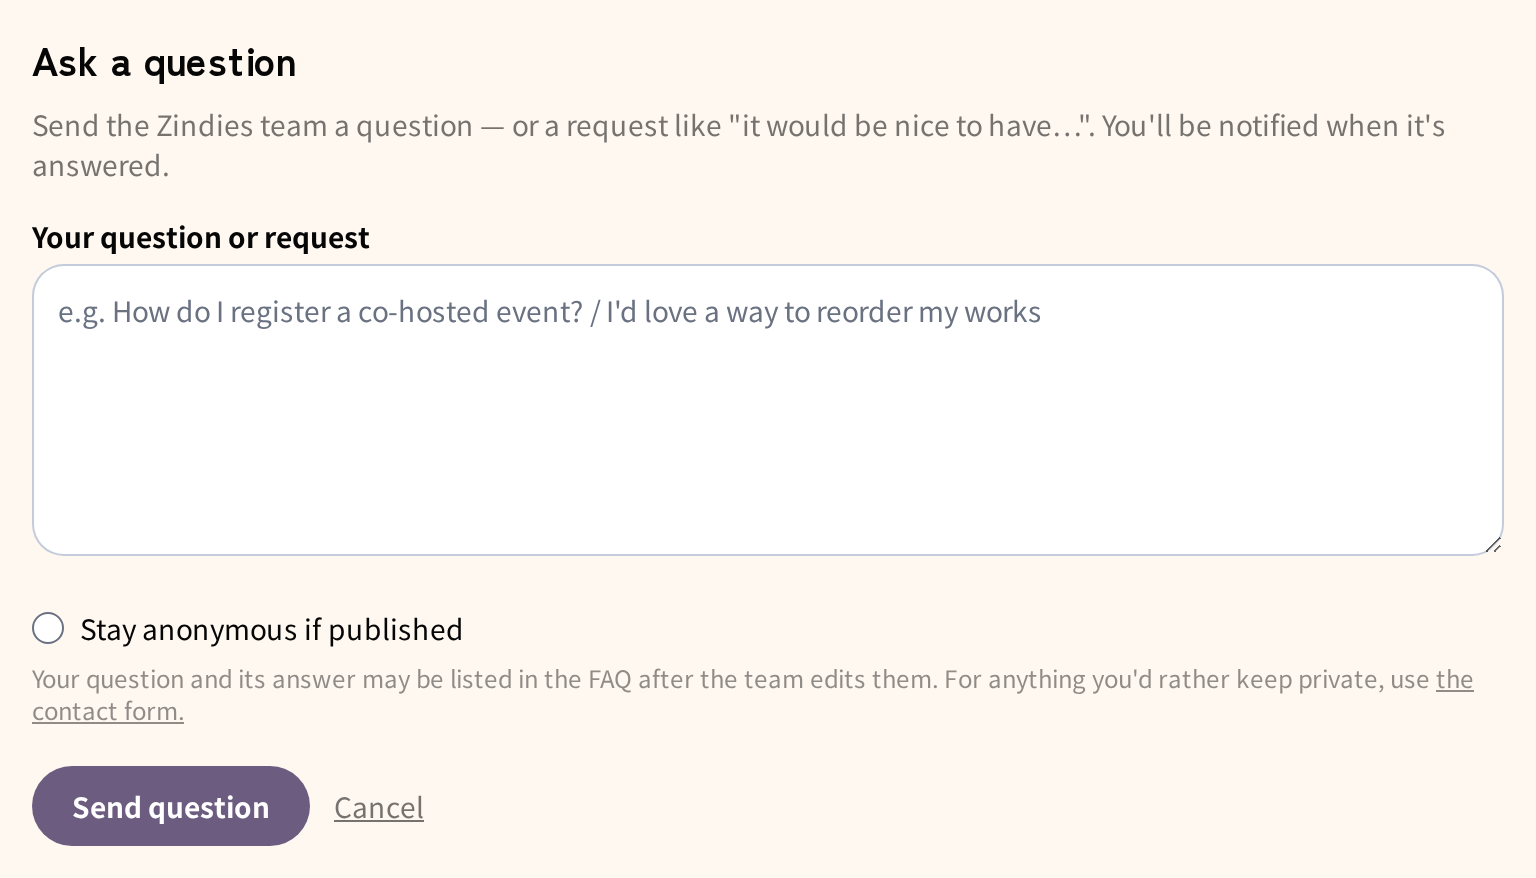Submit with the Send question button
The height and width of the screenshot is (878, 1536).
click(171, 806)
